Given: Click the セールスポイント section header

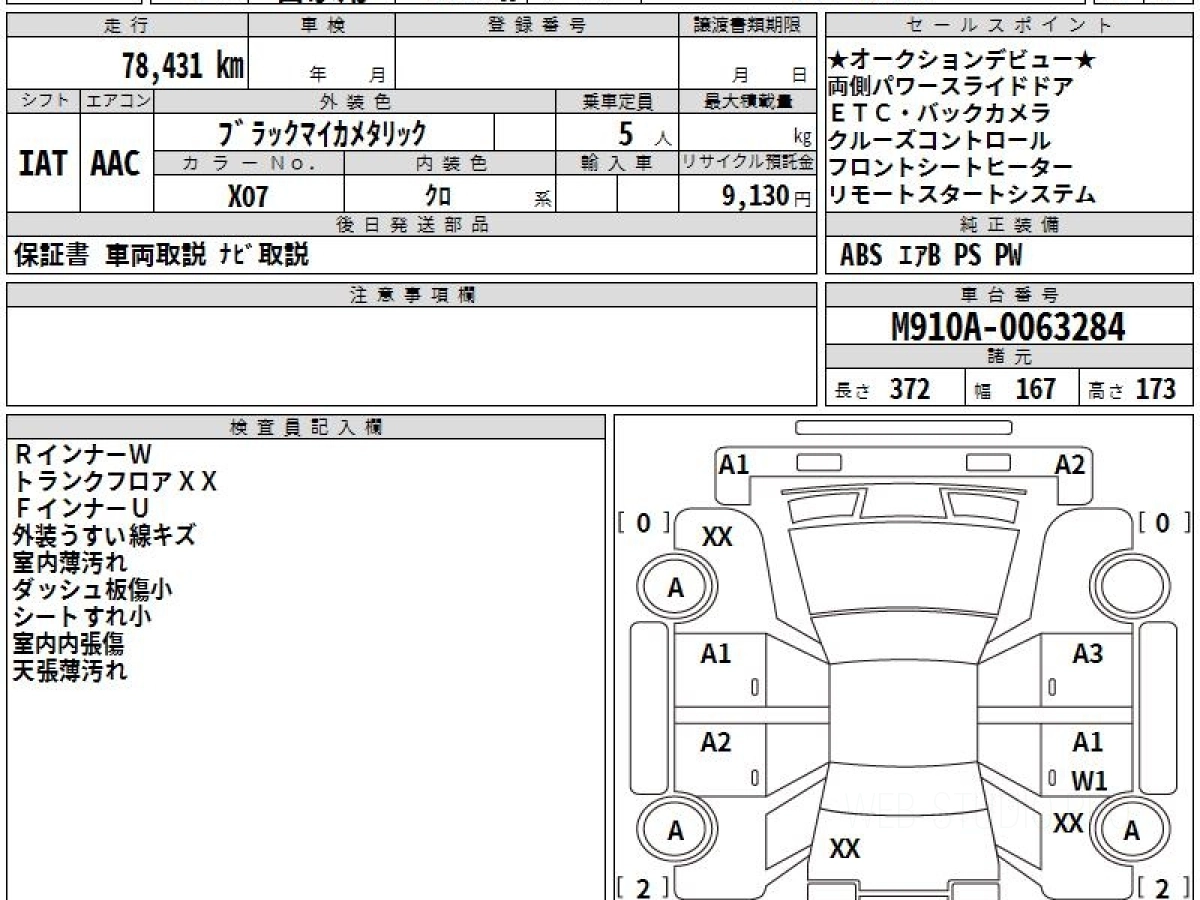Looking at the screenshot, I should 1009,26.
